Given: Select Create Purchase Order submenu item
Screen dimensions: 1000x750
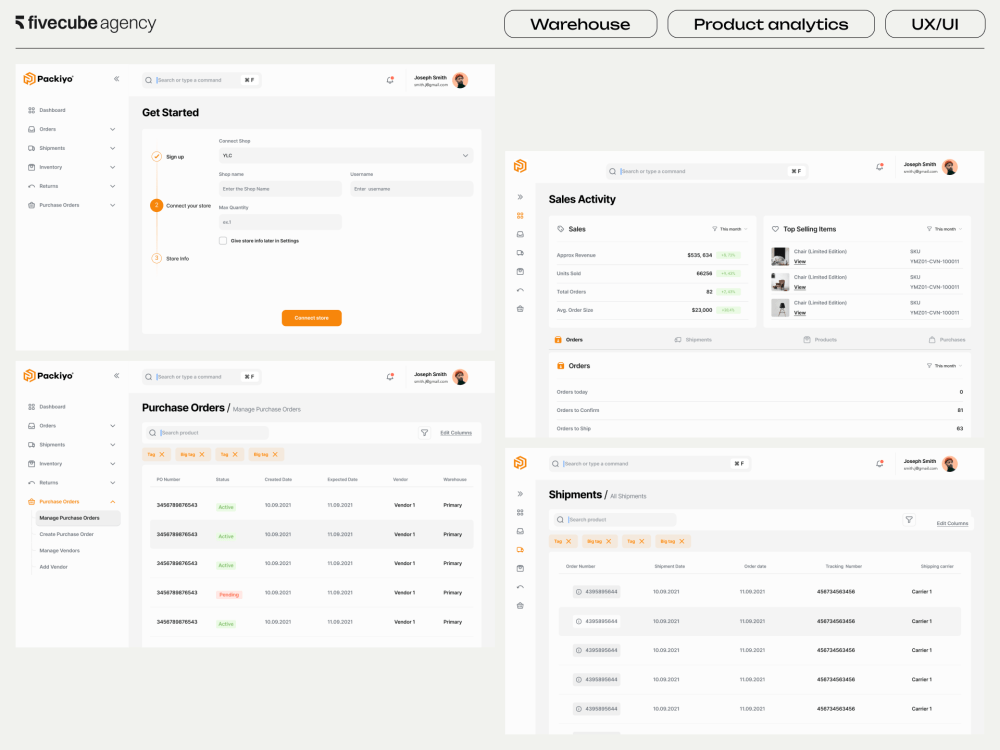Looking at the screenshot, I should click(66, 534).
